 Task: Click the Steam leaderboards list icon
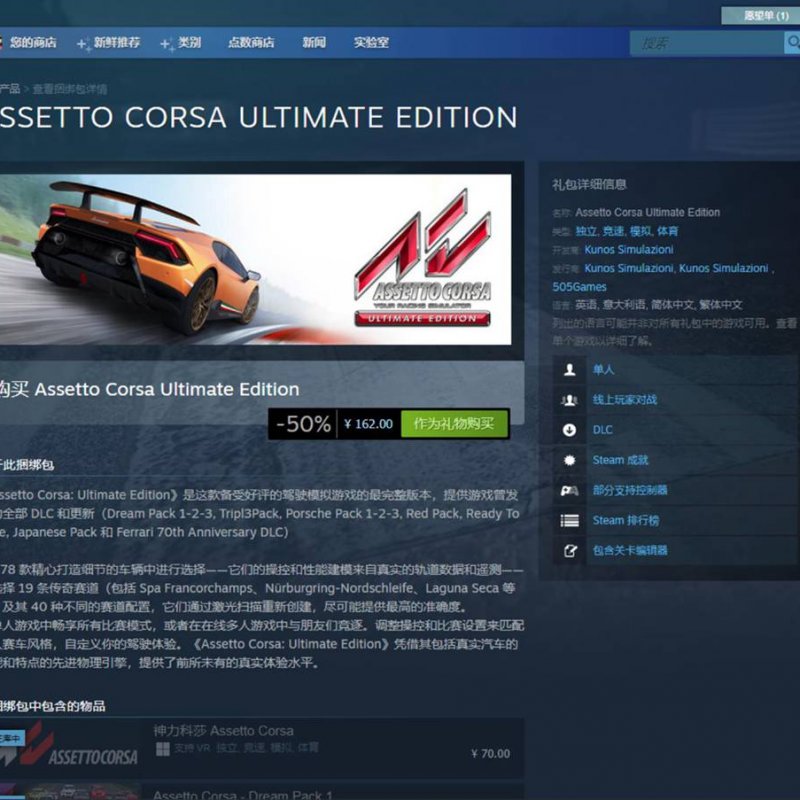(569, 520)
